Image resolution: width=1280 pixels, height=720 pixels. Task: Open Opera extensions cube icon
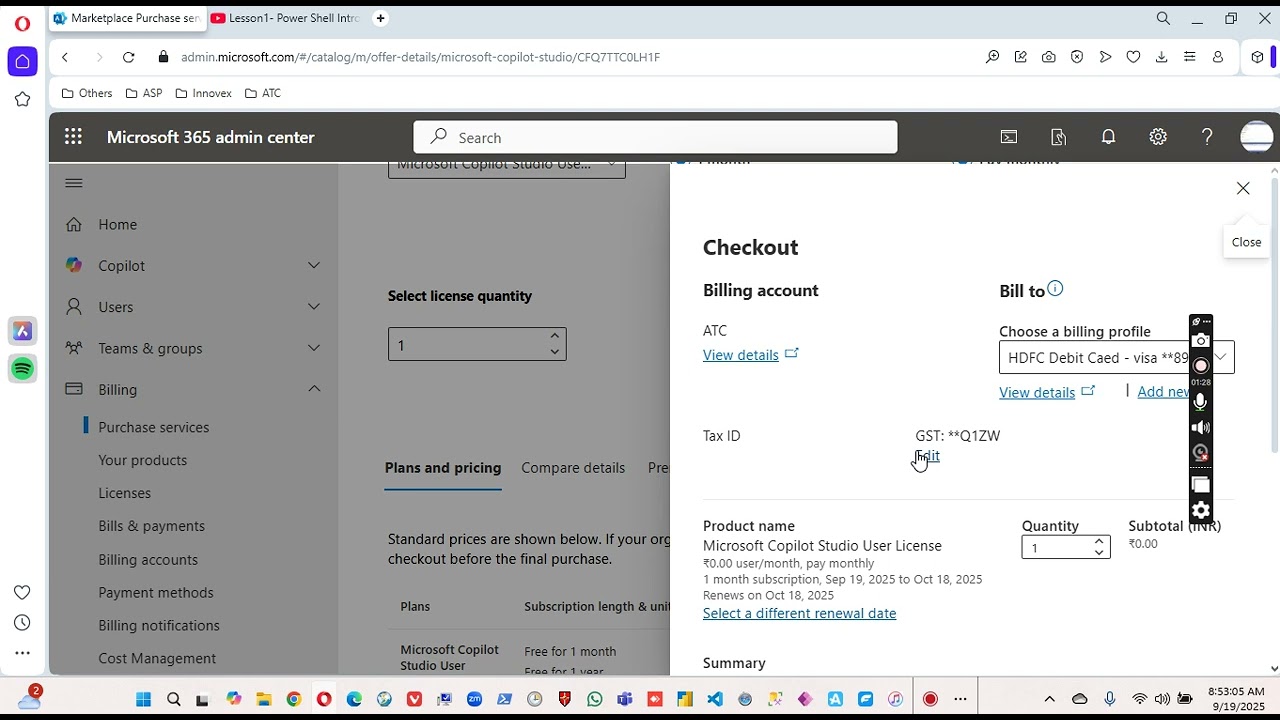click(1258, 57)
